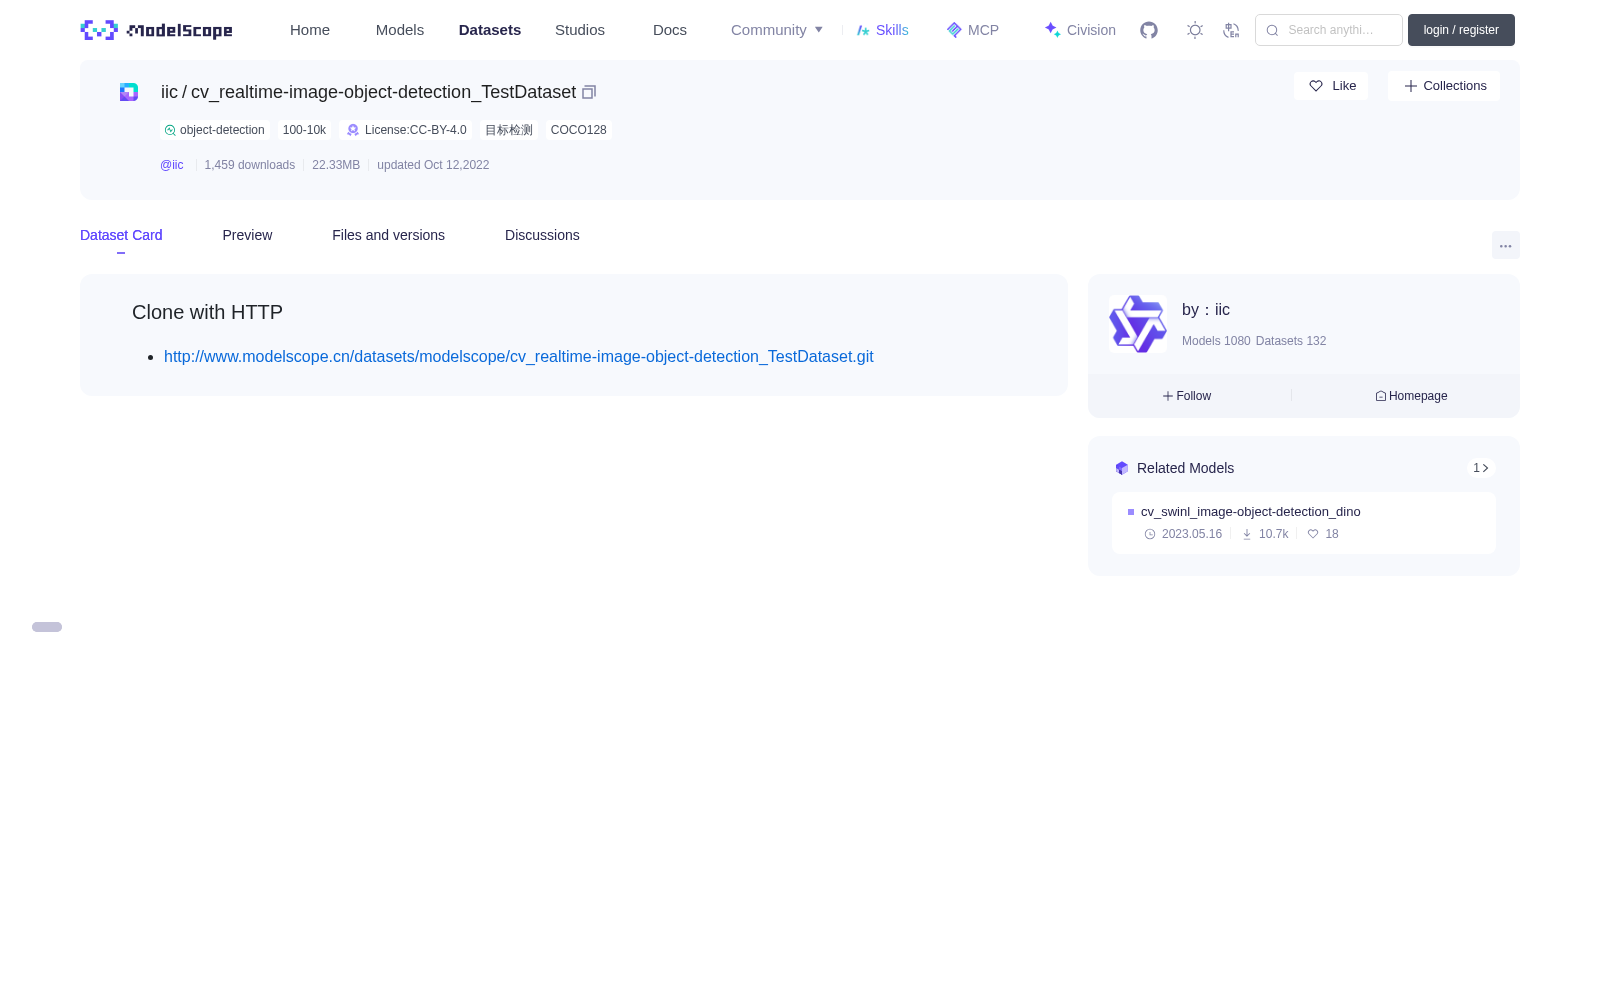This screenshot has width=1600, height=1000.
Task: Copy dataset name using copy icon
Action: click(589, 92)
